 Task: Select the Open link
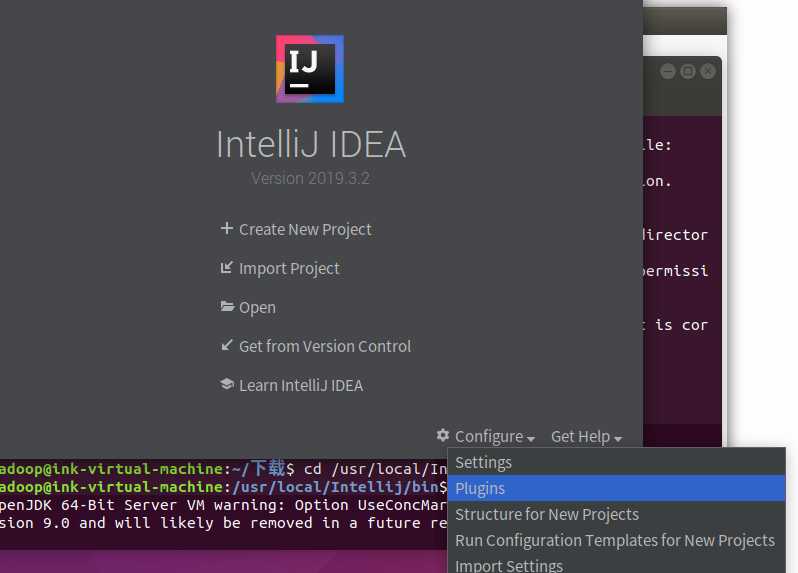(258, 308)
